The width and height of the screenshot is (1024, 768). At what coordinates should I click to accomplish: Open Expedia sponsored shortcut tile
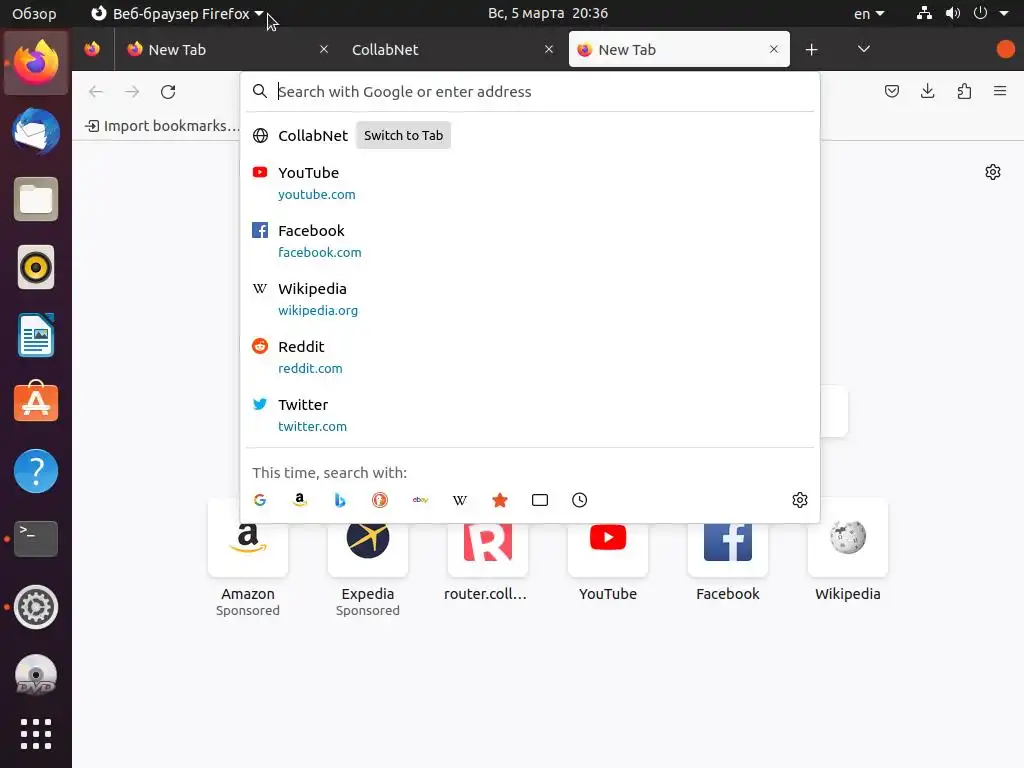(368, 558)
